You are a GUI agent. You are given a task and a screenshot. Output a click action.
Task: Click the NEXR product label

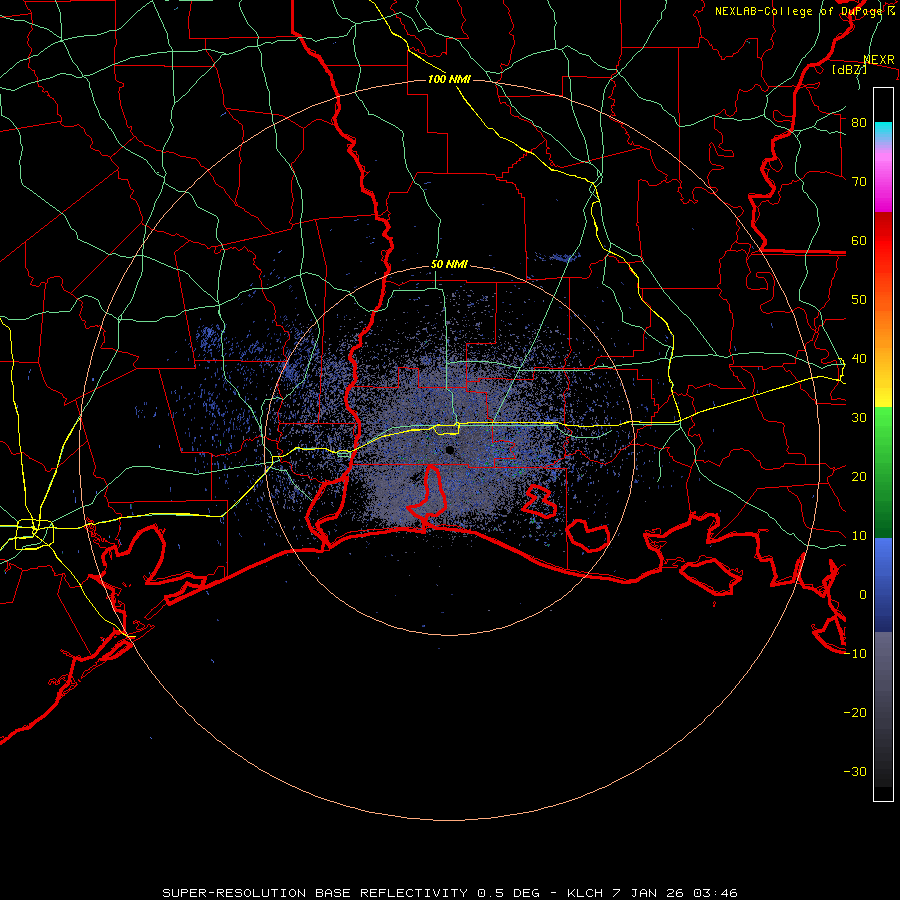(879, 60)
